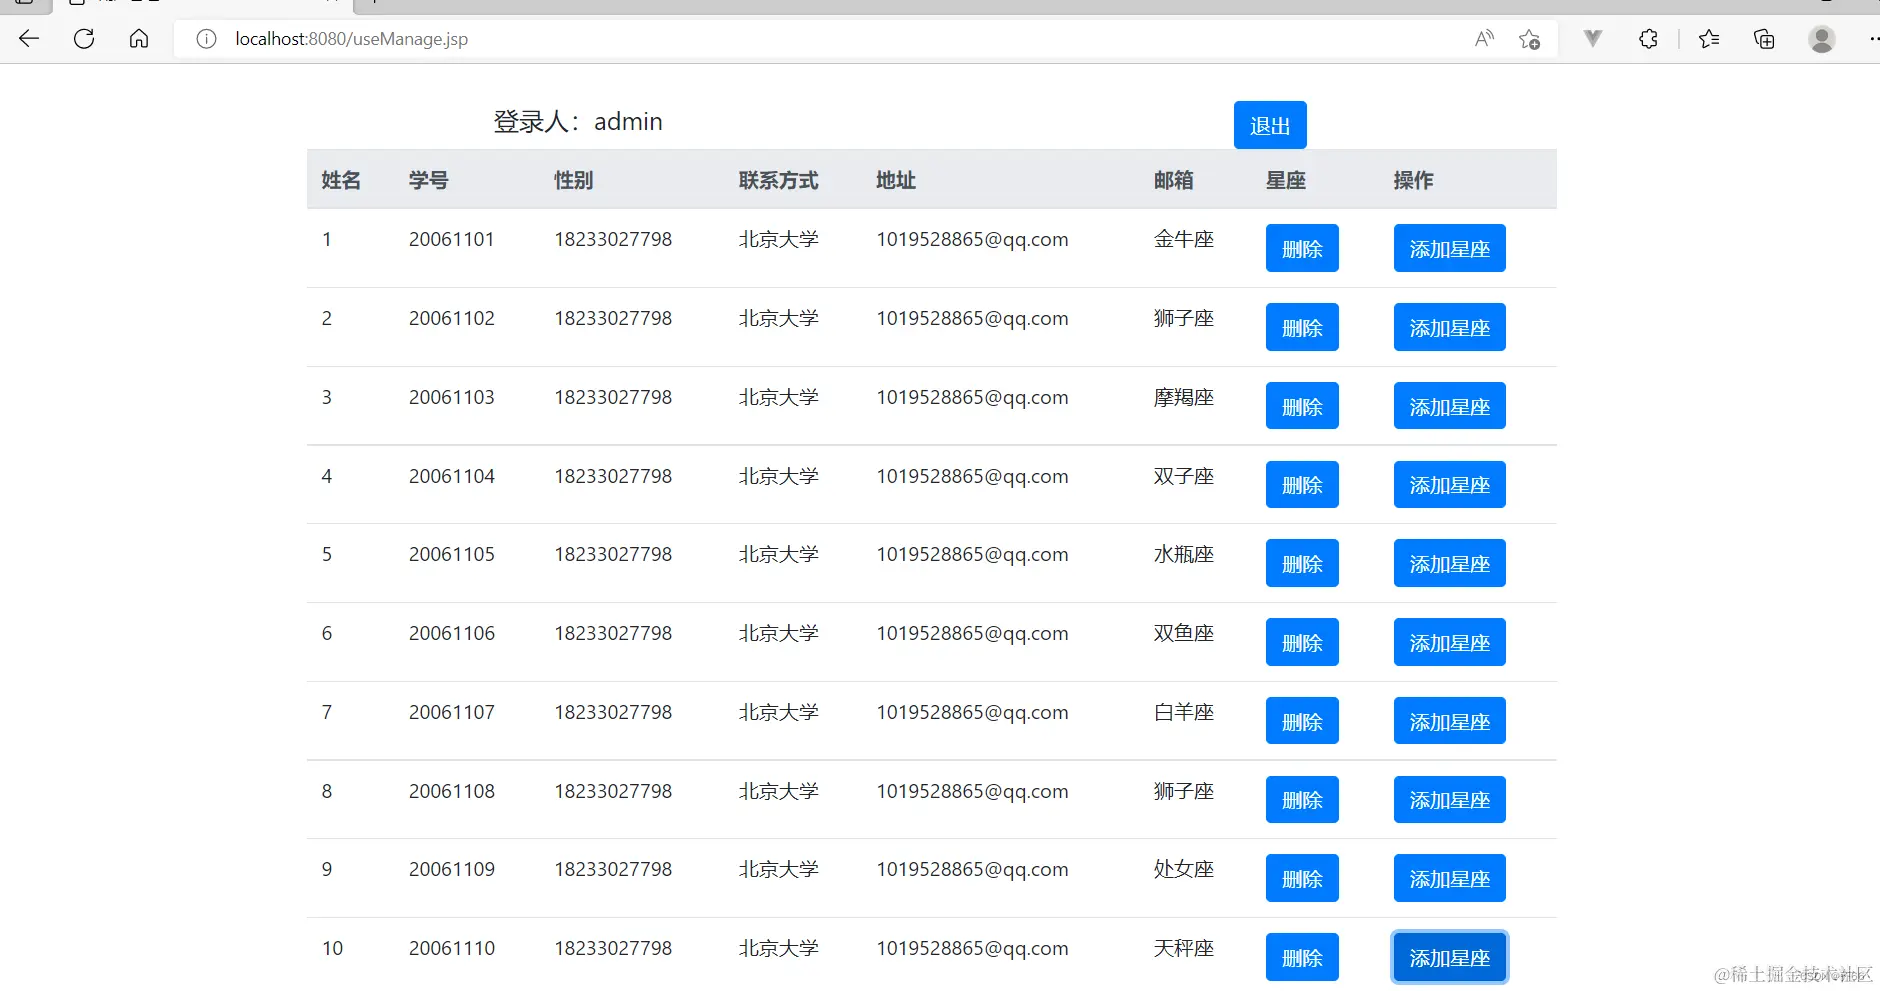Image resolution: width=1880 pixels, height=991 pixels.
Task: Click the 退出 logout button
Action: pos(1269,125)
